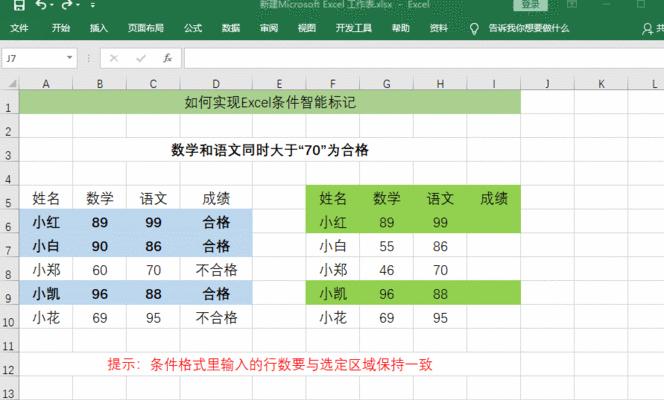Click the 小凯 cell in the green table
The image size is (664, 400).
pyautogui.click(x=333, y=294)
